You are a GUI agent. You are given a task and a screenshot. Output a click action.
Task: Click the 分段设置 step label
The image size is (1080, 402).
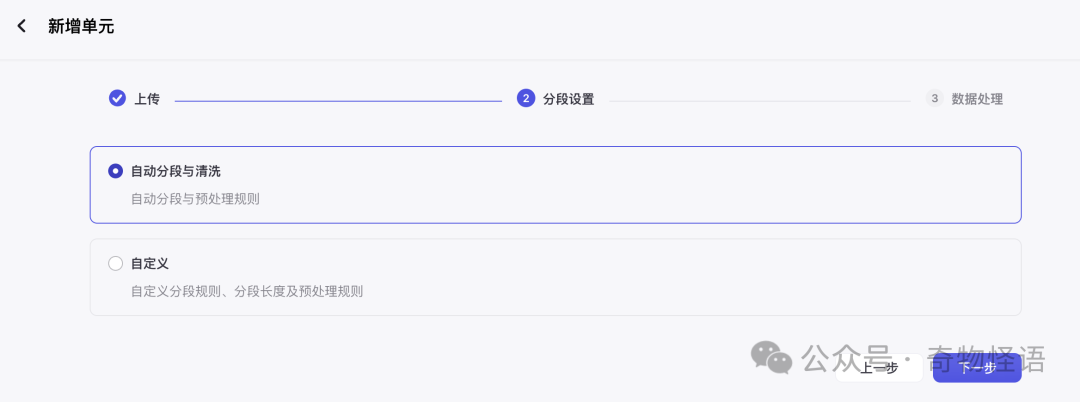568,99
